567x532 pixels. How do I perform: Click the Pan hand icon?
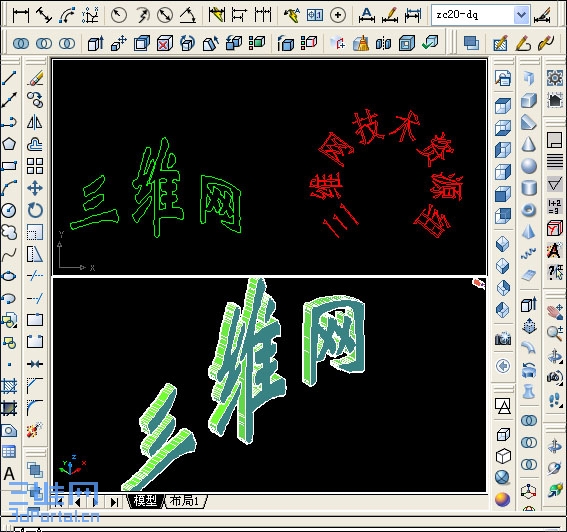pyautogui.click(x=555, y=311)
